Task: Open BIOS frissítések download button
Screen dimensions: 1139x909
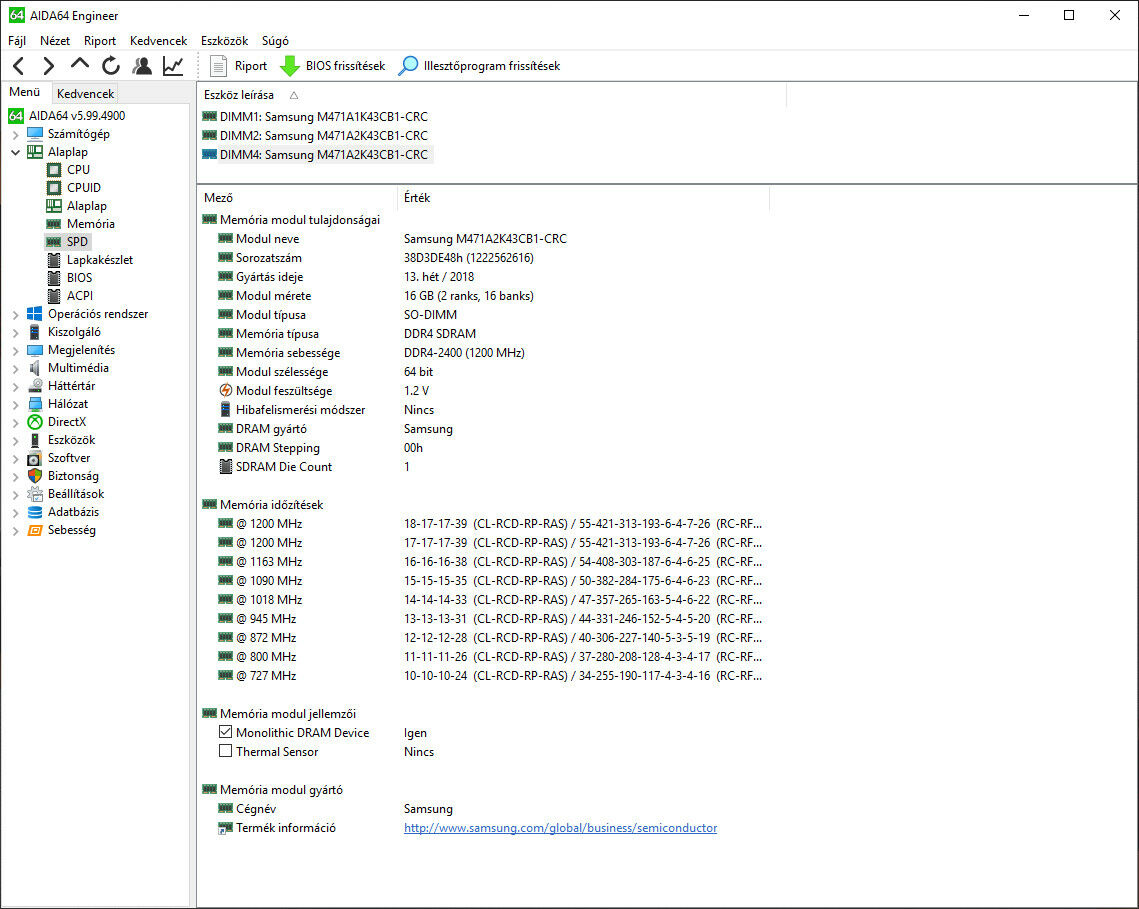Action: click(x=333, y=66)
